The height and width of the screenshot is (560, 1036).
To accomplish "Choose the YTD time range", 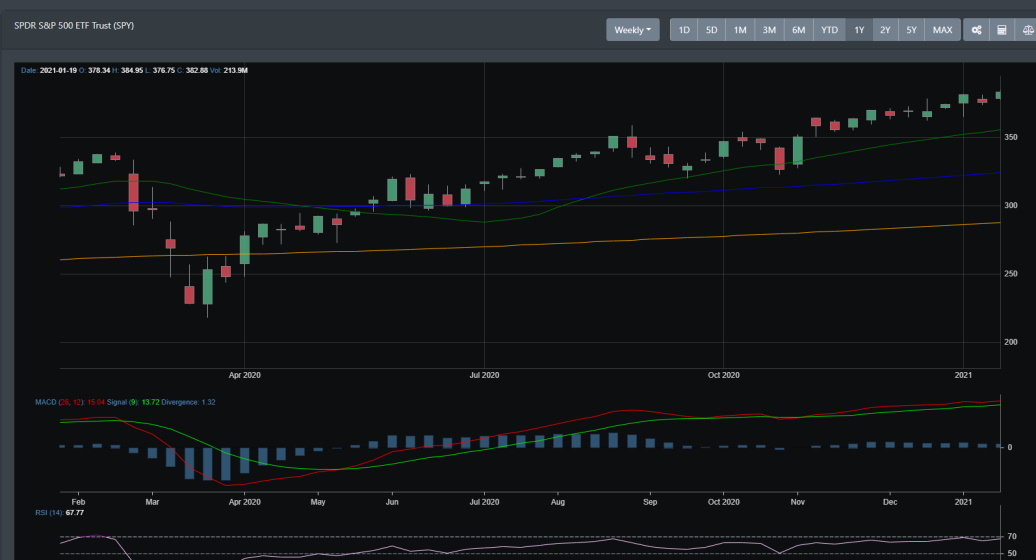I will (x=829, y=30).
